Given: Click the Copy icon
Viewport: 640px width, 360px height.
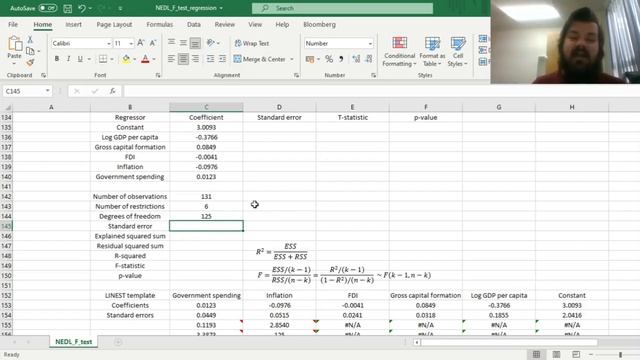Looking at the screenshot, I should tap(30, 51).
